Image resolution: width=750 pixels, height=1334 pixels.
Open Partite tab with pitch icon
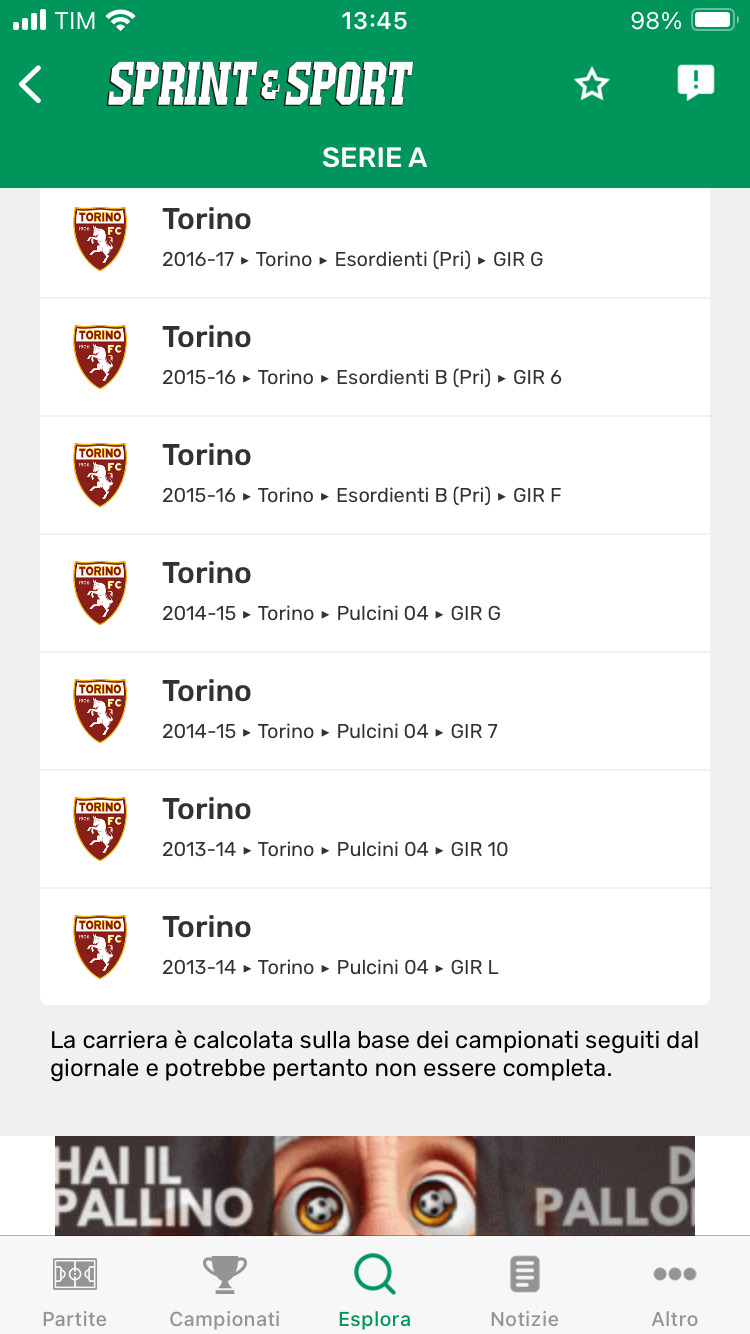[75, 1290]
